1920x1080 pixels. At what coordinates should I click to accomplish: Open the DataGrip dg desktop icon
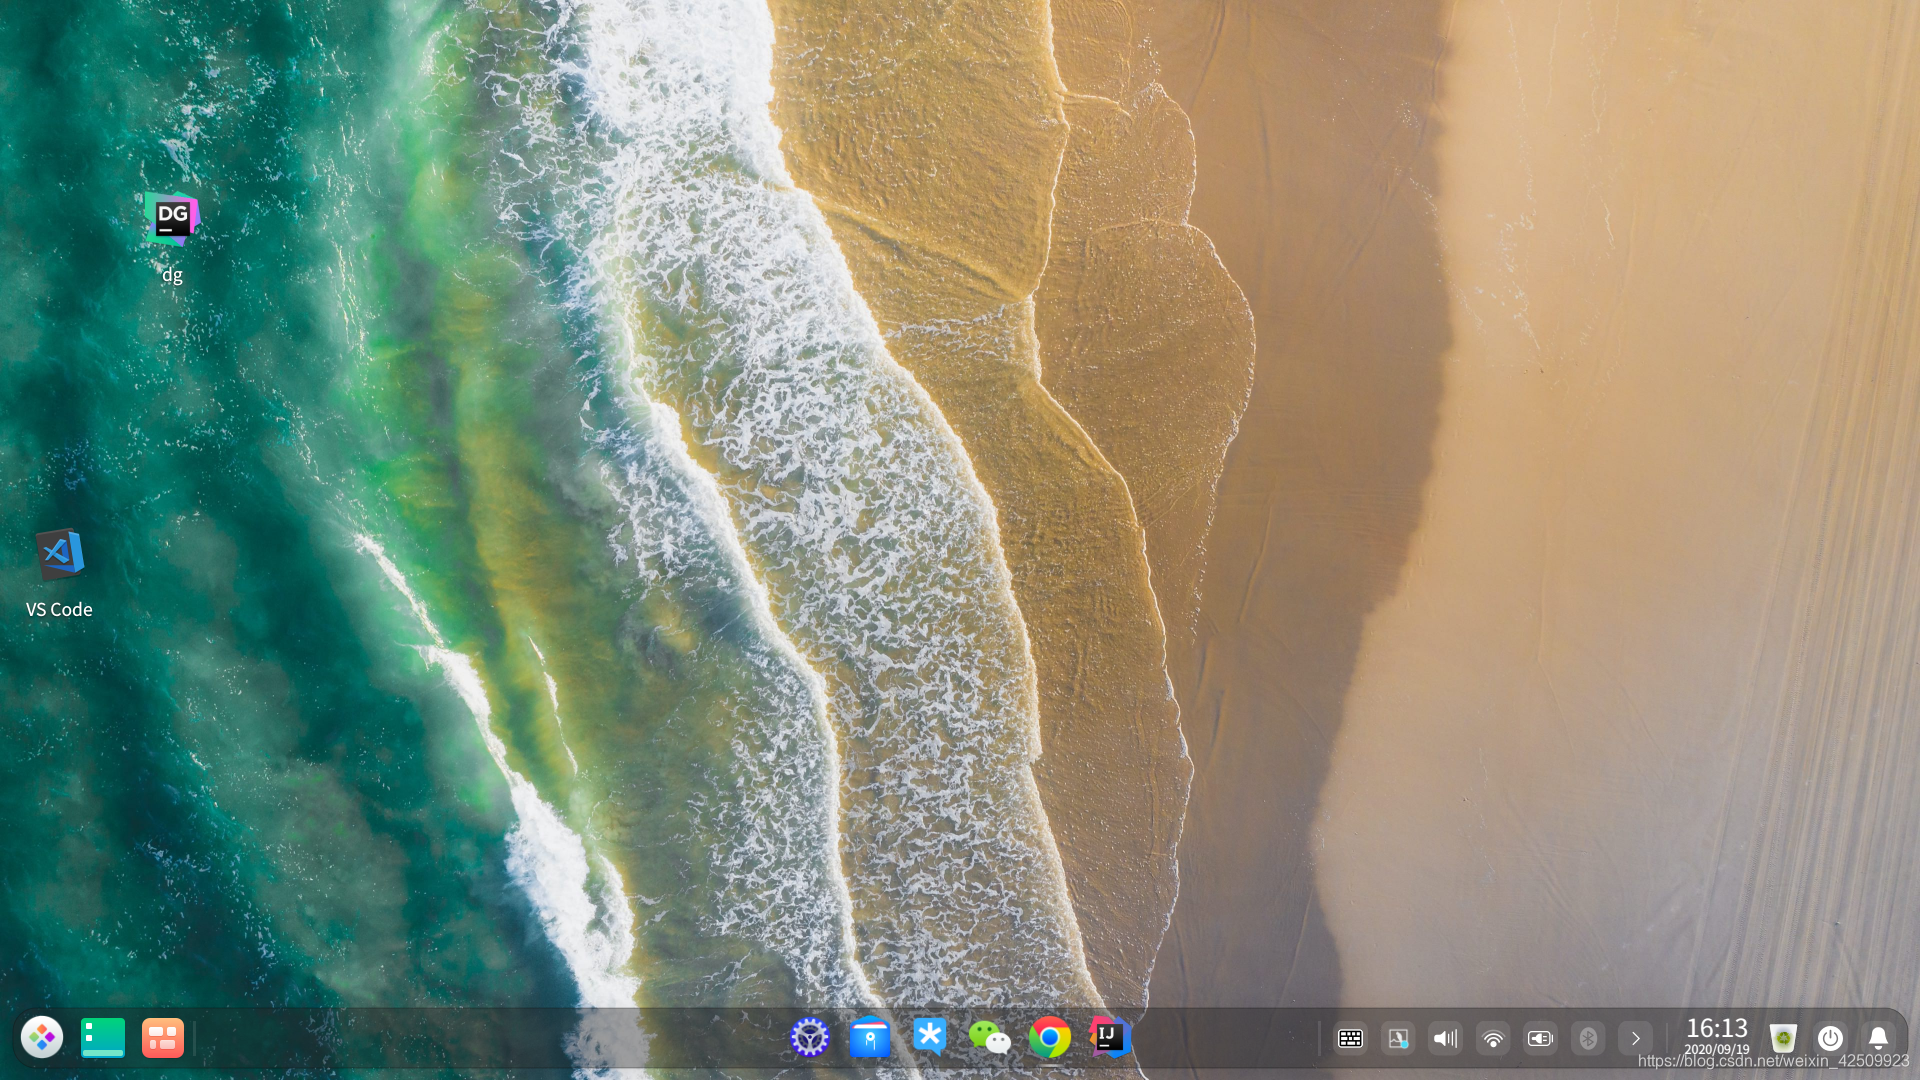pos(172,218)
